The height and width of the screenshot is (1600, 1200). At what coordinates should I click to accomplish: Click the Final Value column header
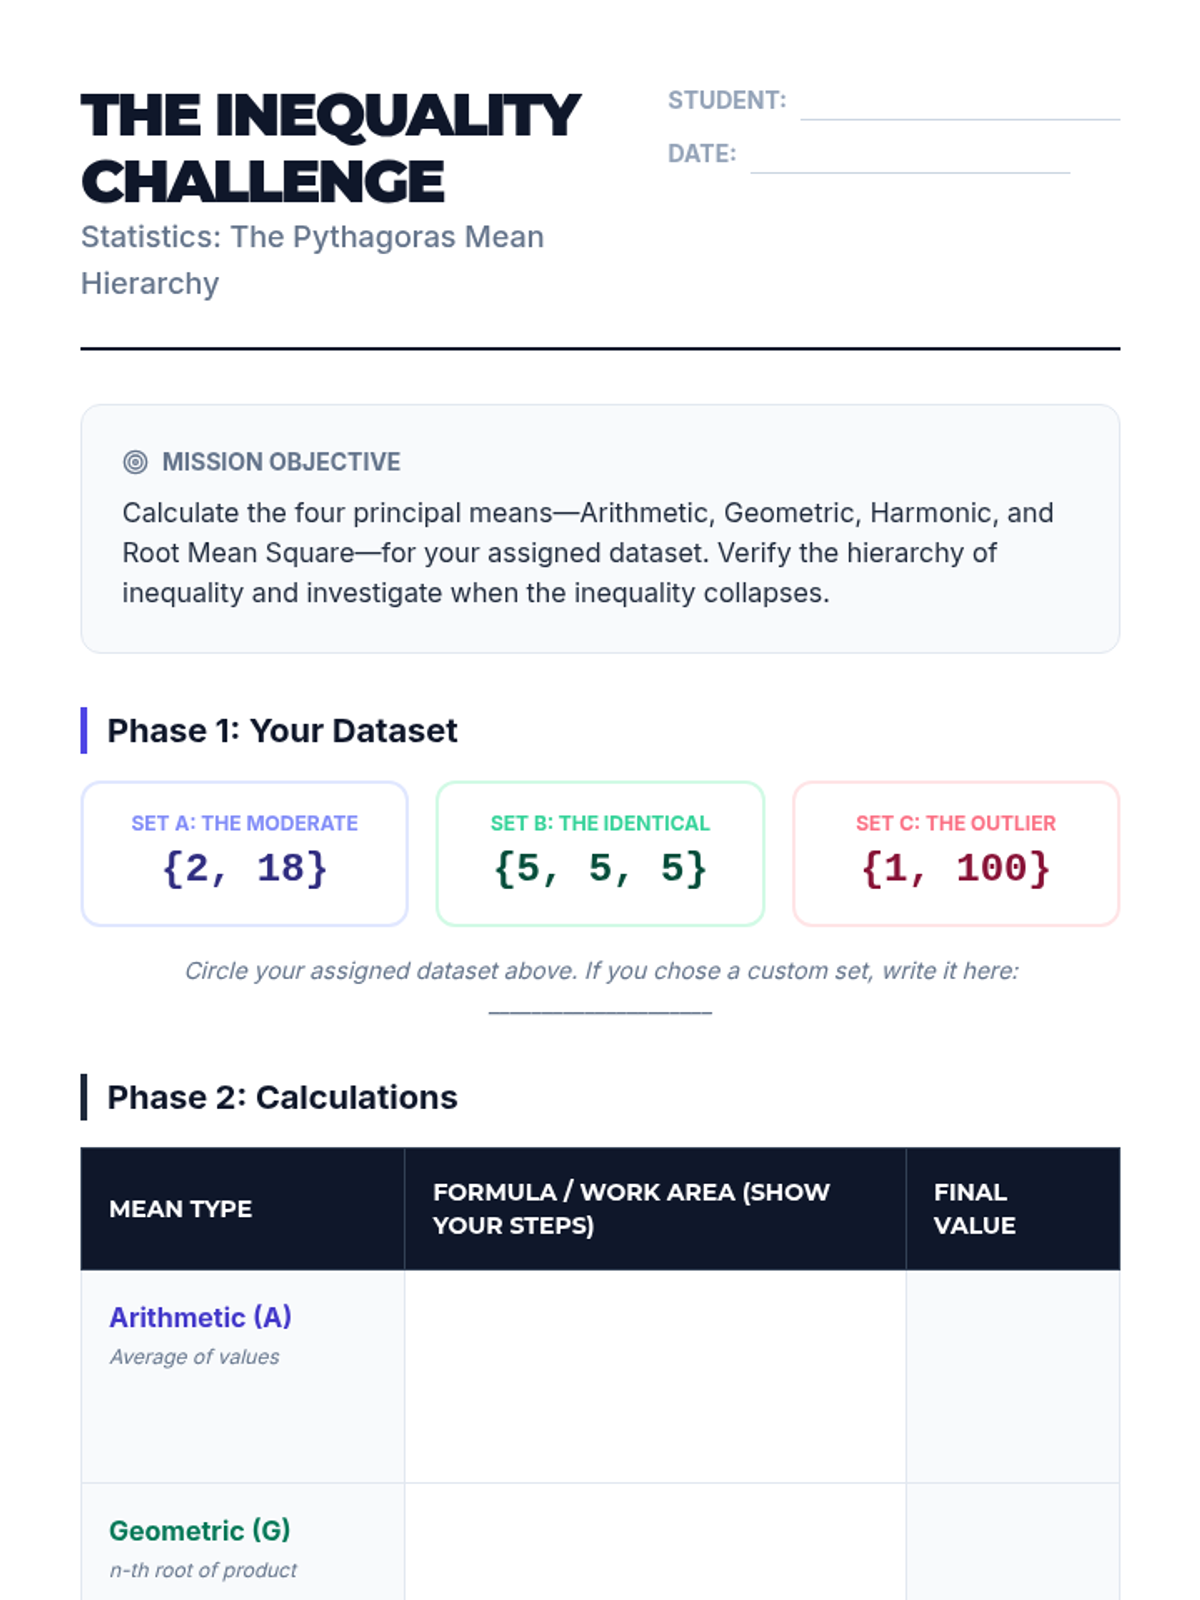[975, 1209]
